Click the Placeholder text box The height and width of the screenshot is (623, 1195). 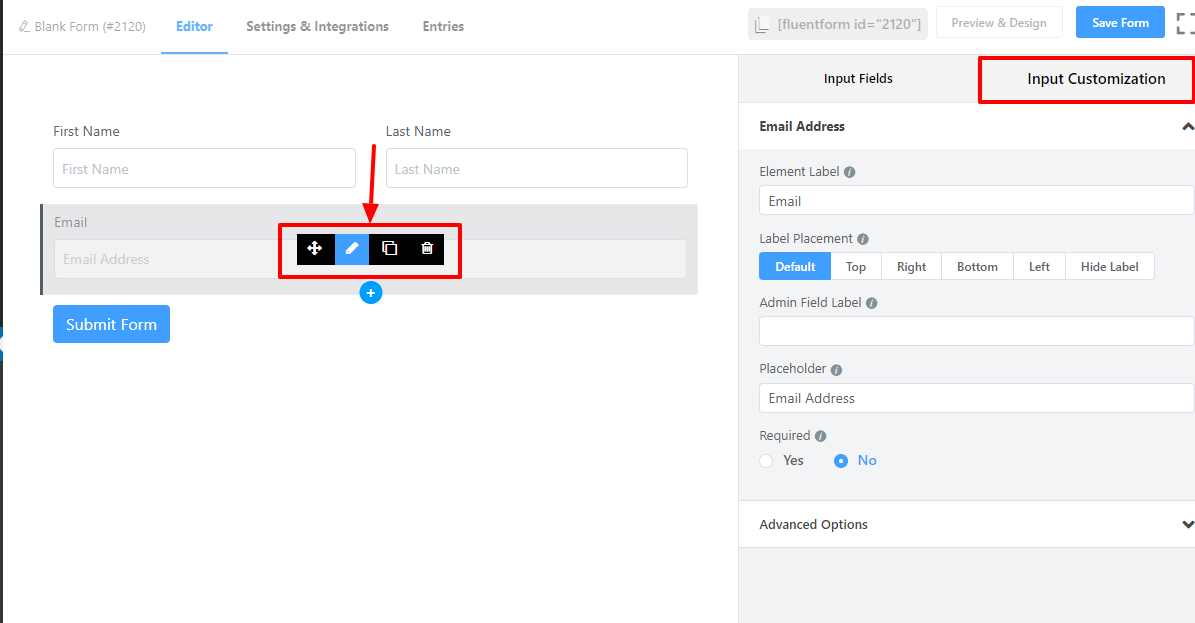(976, 398)
